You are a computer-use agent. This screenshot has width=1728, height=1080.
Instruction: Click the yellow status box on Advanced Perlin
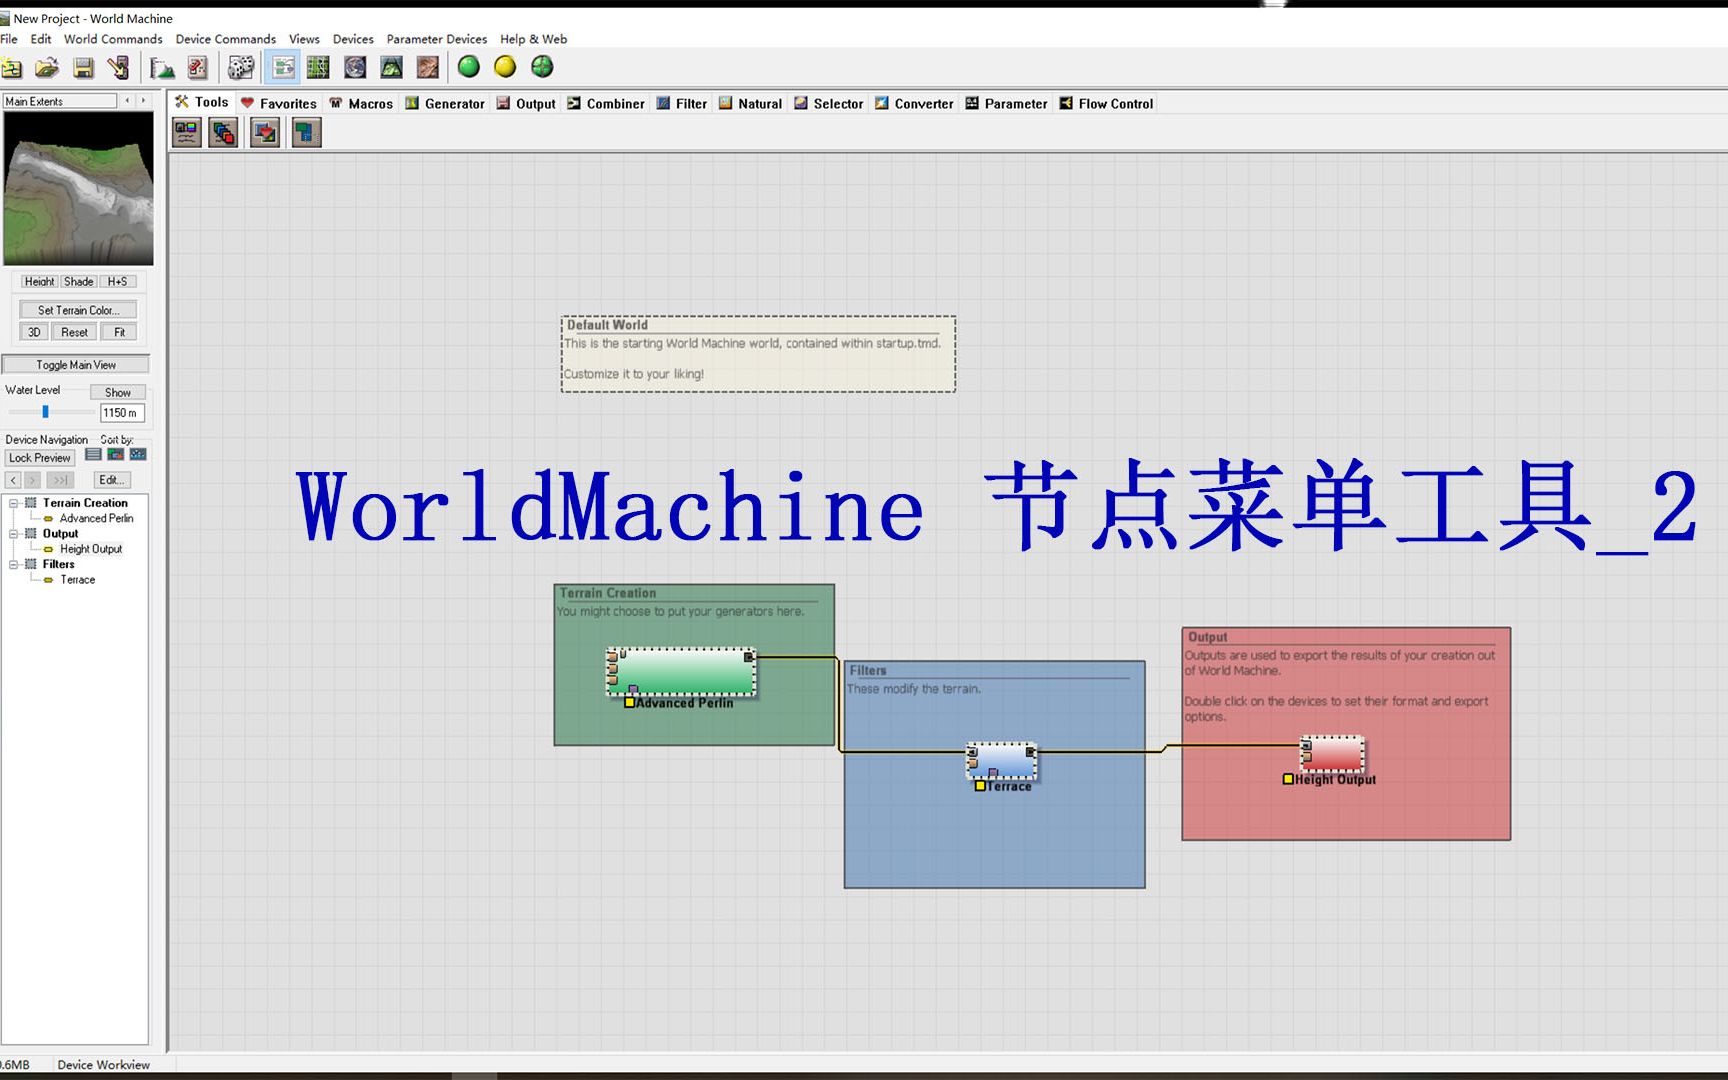[629, 703]
